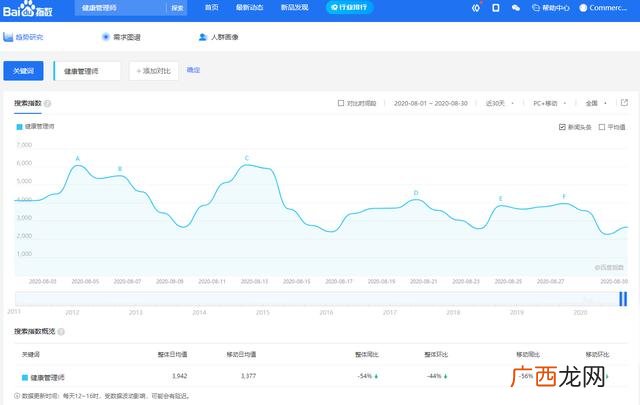Click the info icon by data update note
This screenshot has height=405, width=640.
[x=17, y=396]
